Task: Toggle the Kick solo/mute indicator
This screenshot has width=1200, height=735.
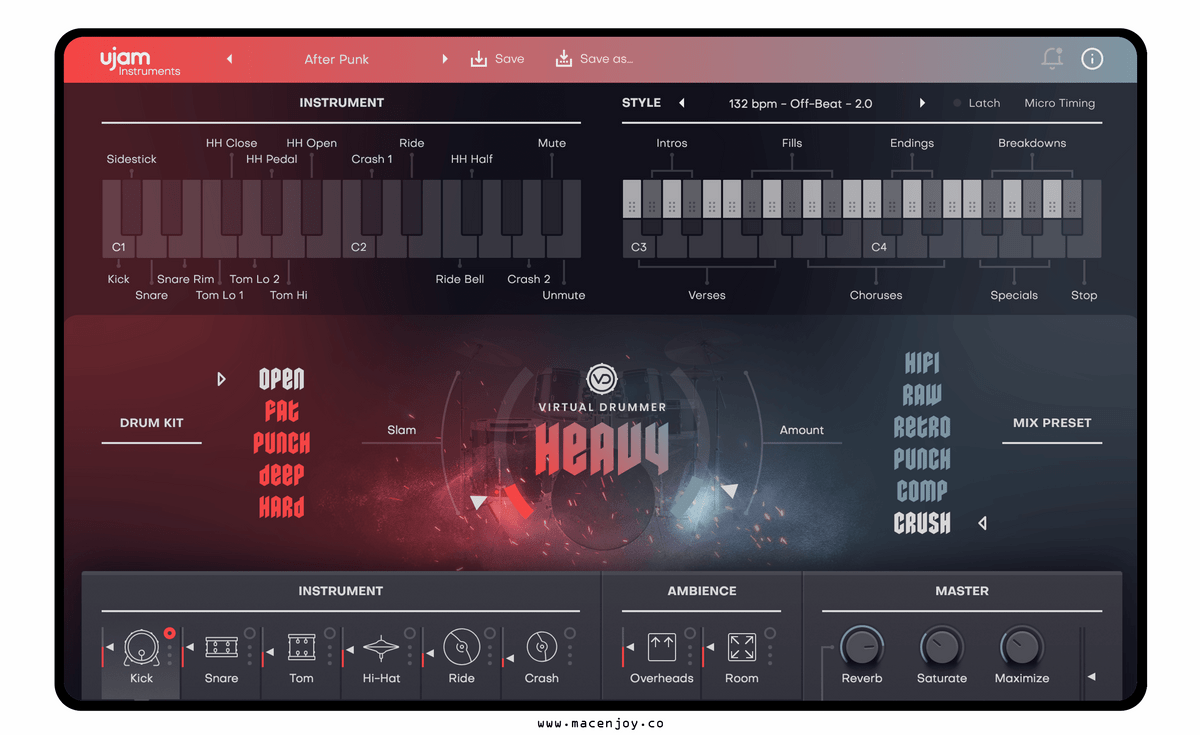Action: (x=169, y=633)
